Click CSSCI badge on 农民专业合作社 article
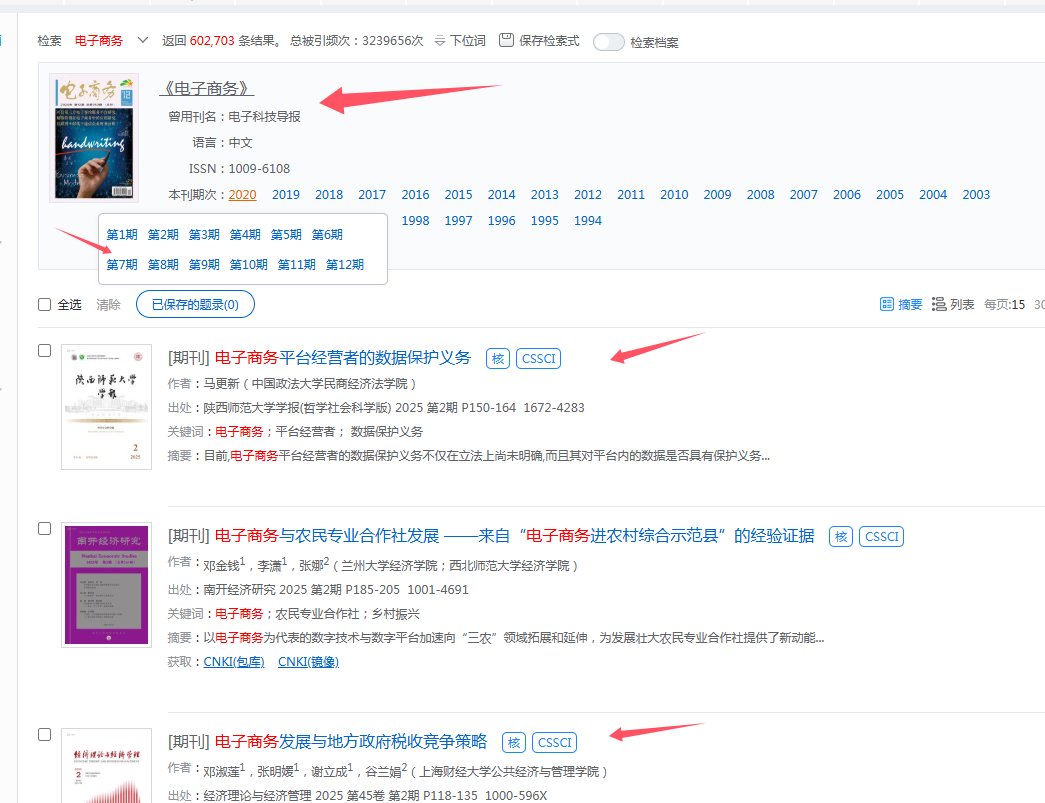The height and width of the screenshot is (803, 1045). [882, 536]
